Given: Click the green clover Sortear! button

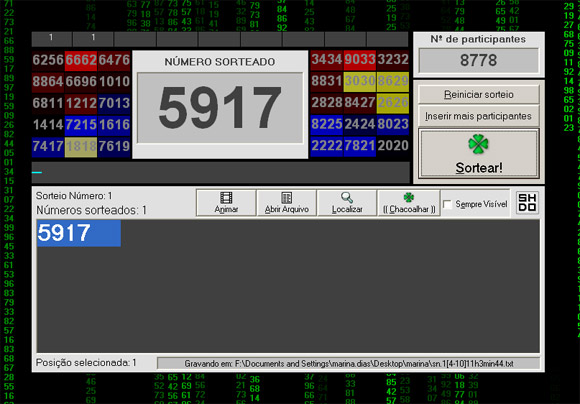Looking at the screenshot, I should coord(479,154).
